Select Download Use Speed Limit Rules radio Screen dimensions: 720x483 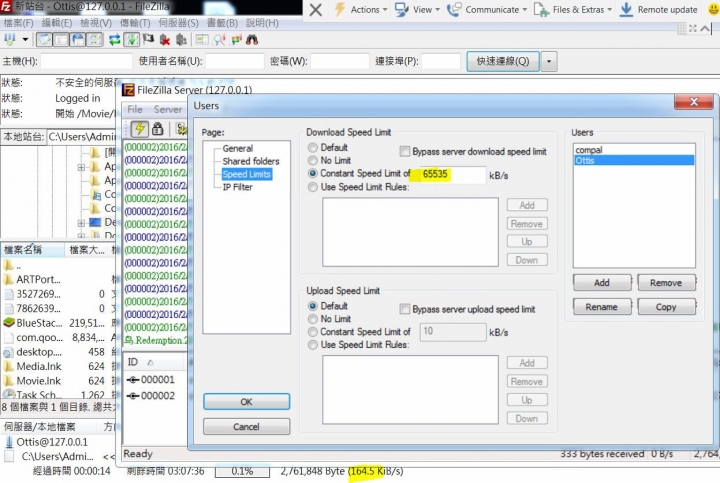click(x=313, y=187)
